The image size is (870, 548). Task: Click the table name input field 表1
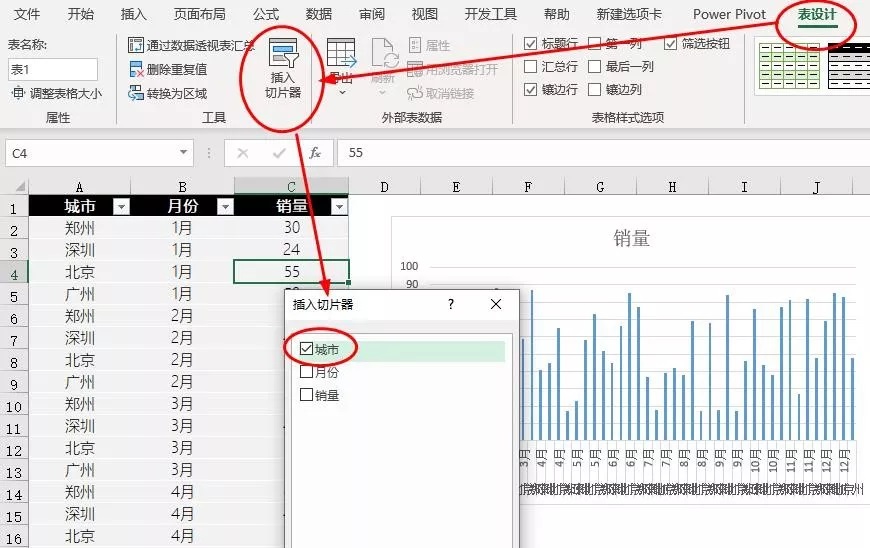click(x=53, y=69)
